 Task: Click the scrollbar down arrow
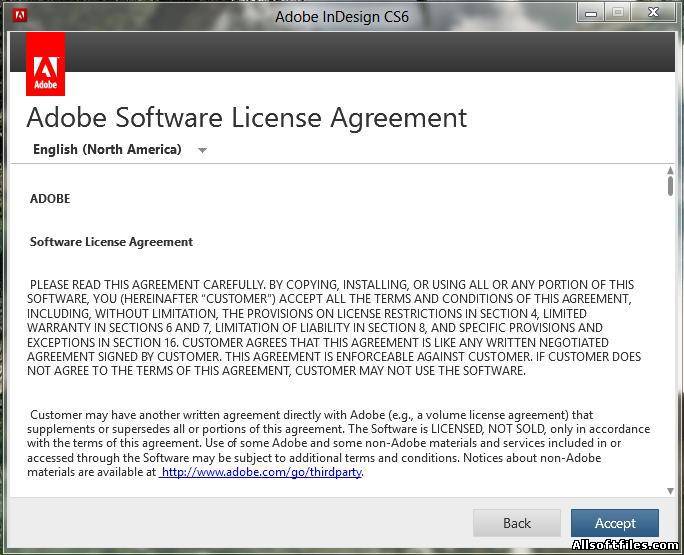(670, 491)
